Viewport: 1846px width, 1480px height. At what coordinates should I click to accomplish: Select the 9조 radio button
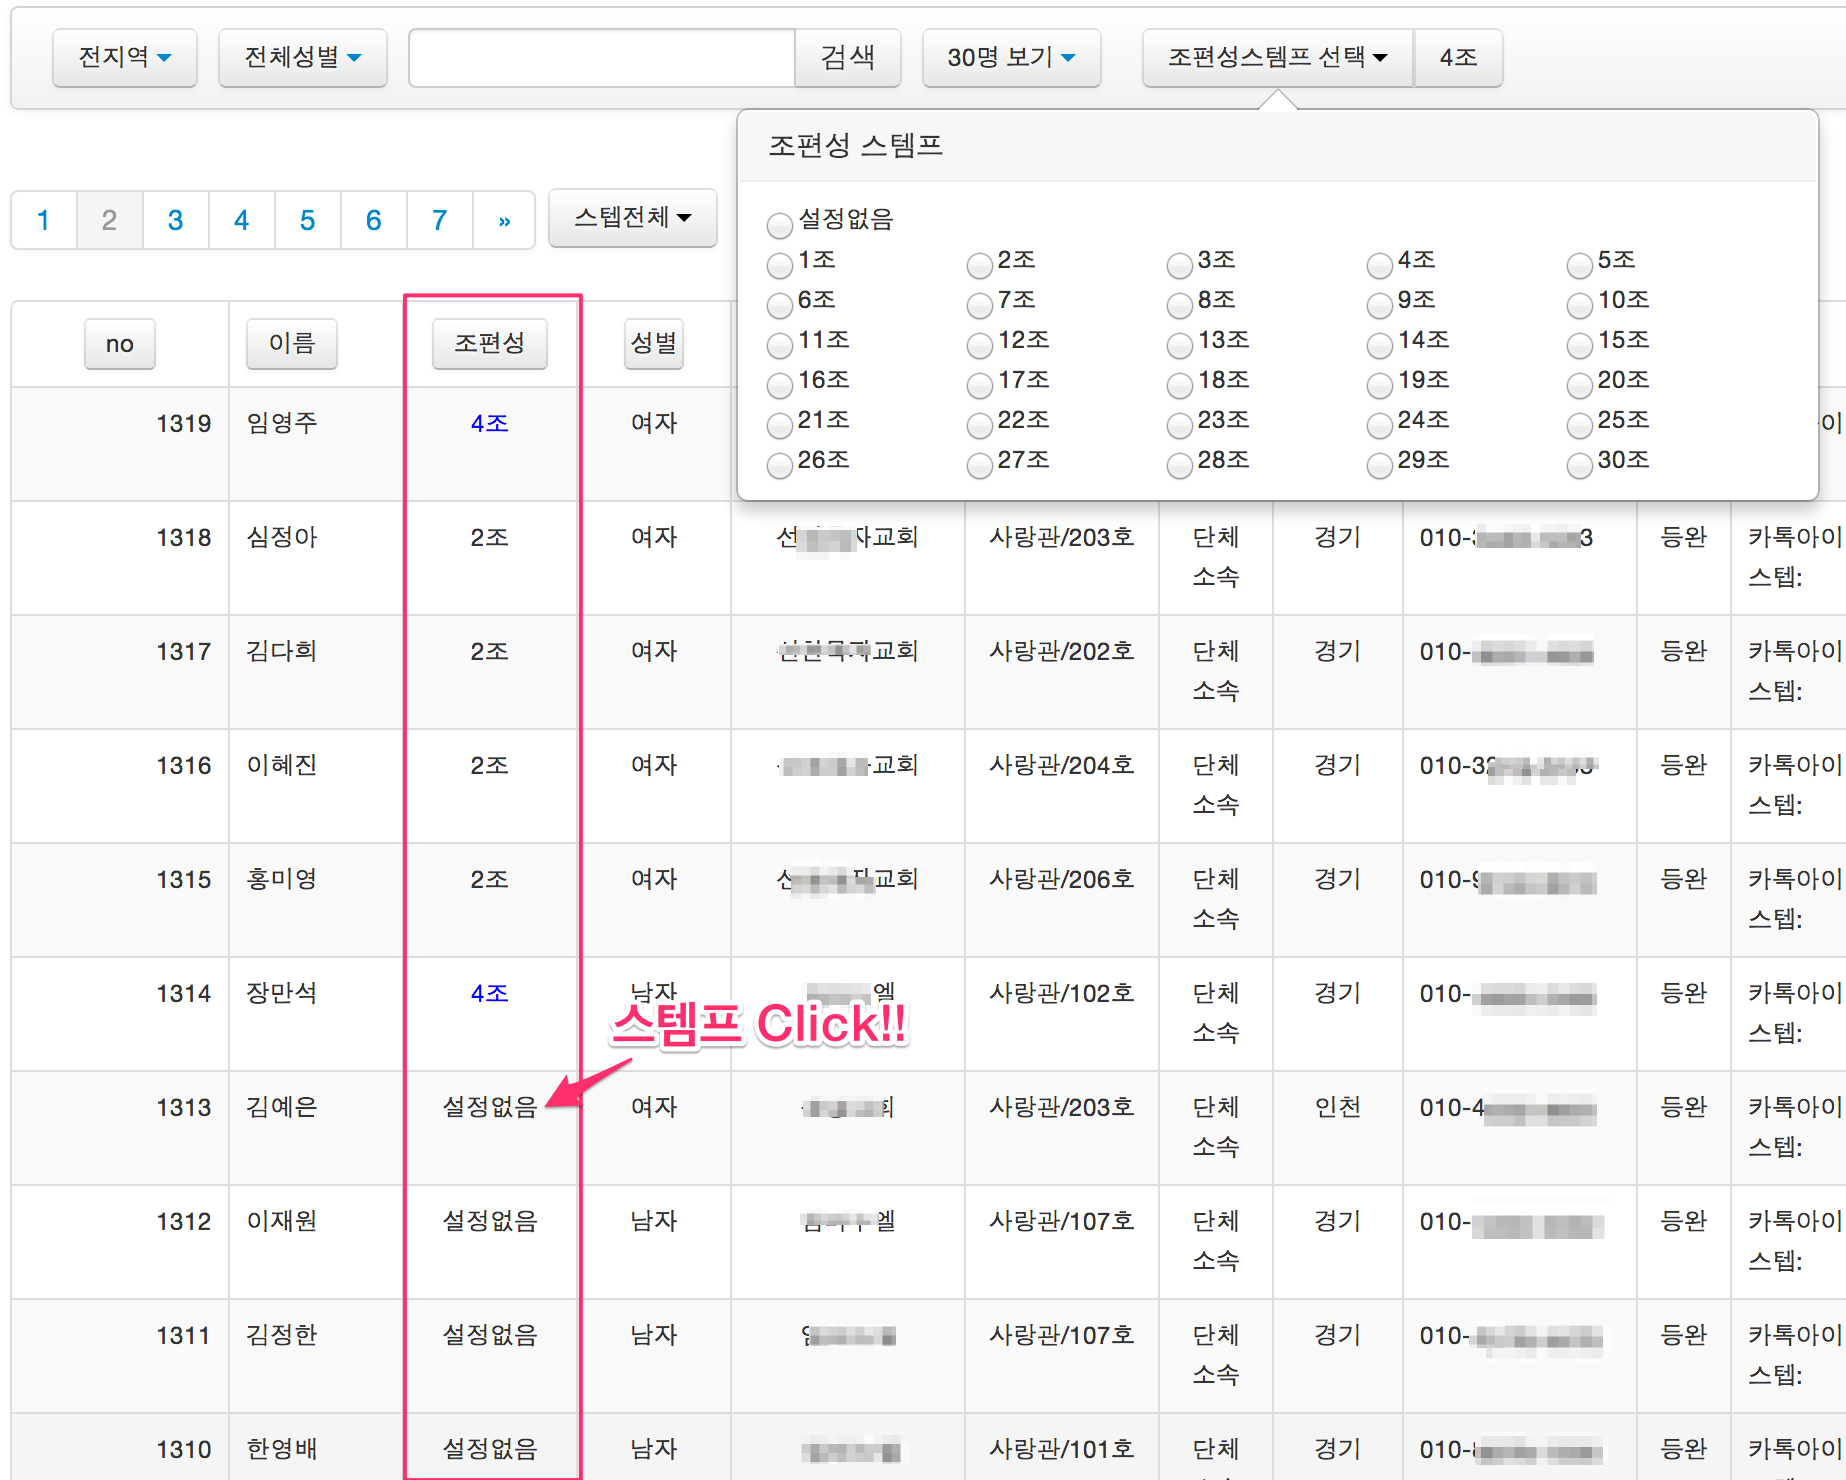(1380, 305)
